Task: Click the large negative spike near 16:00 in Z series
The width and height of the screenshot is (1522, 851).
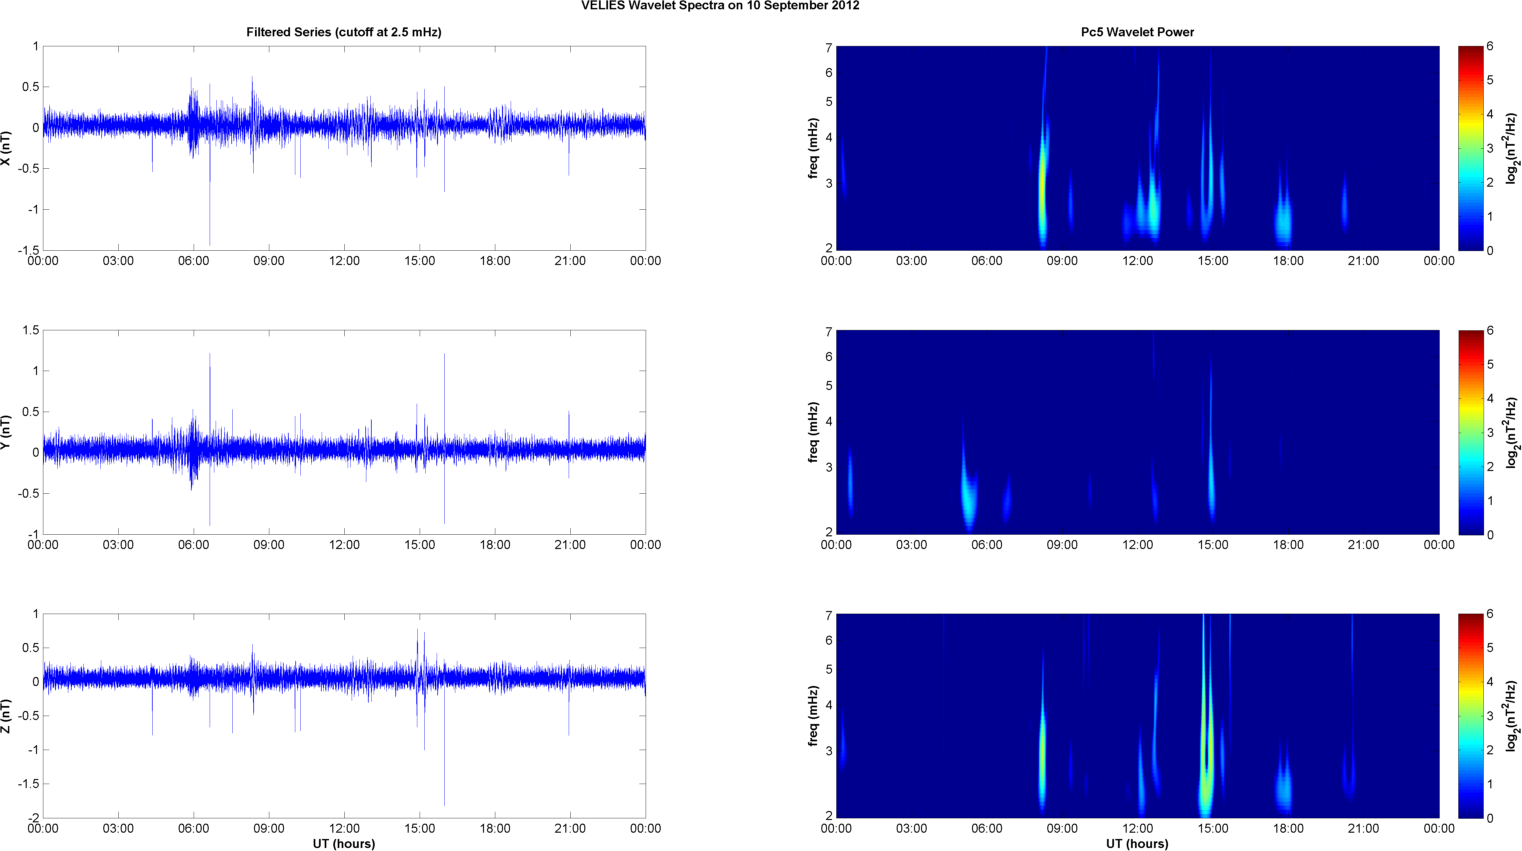Action: coord(444,750)
